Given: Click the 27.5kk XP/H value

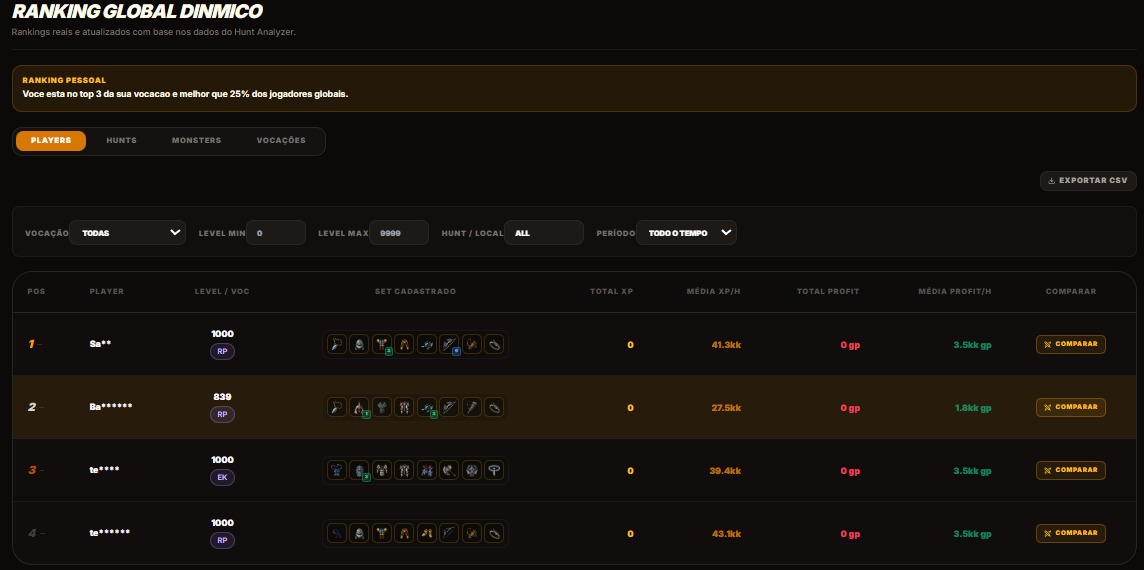Looking at the screenshot, I should (x=726, y=408).
